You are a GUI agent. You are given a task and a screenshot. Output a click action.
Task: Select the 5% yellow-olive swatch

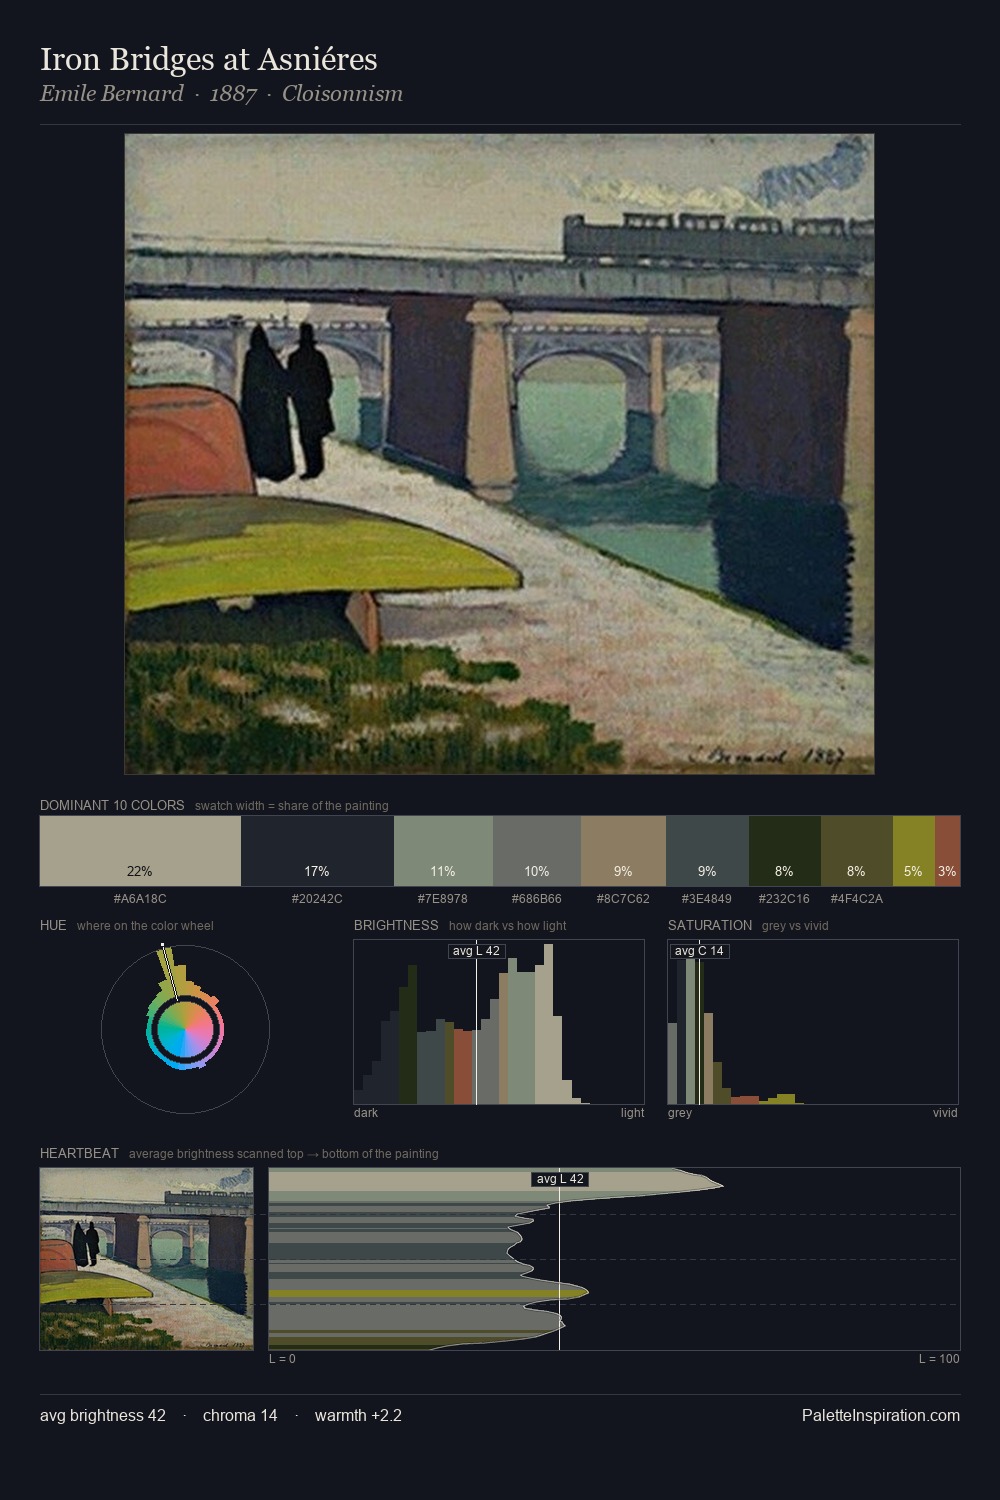tap(913, 851)
